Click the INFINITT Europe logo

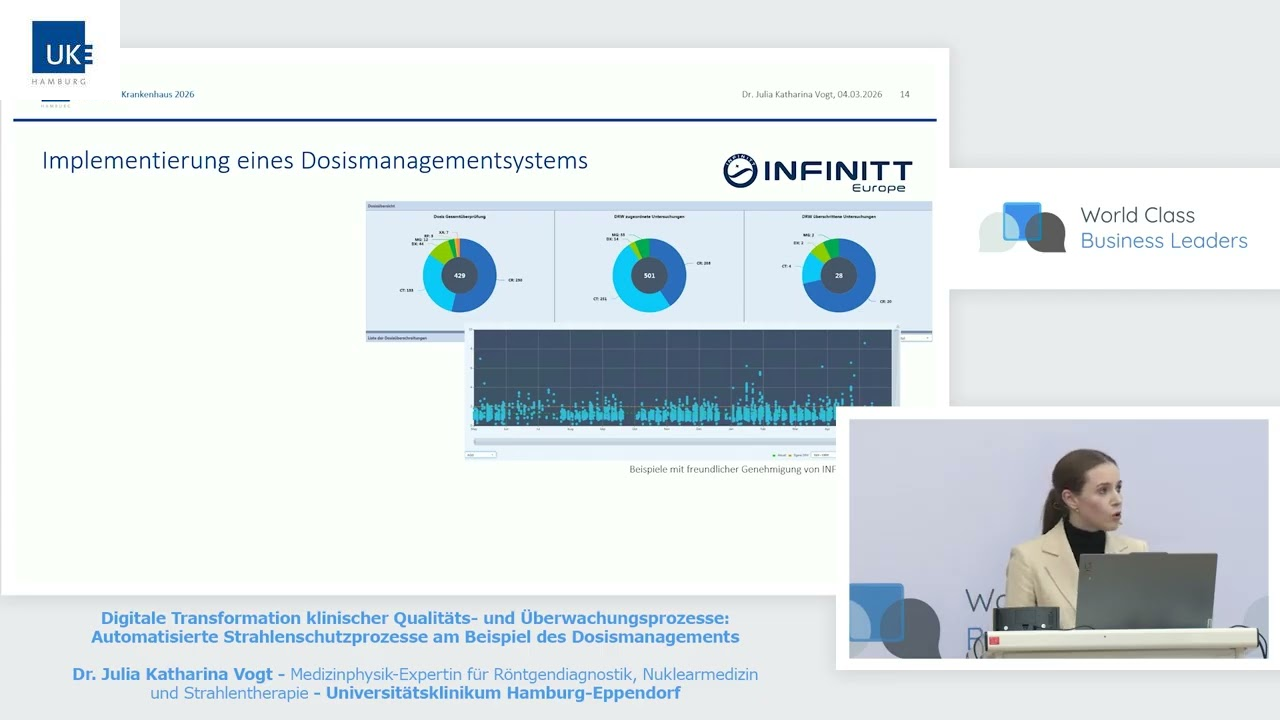click(817, 172)
